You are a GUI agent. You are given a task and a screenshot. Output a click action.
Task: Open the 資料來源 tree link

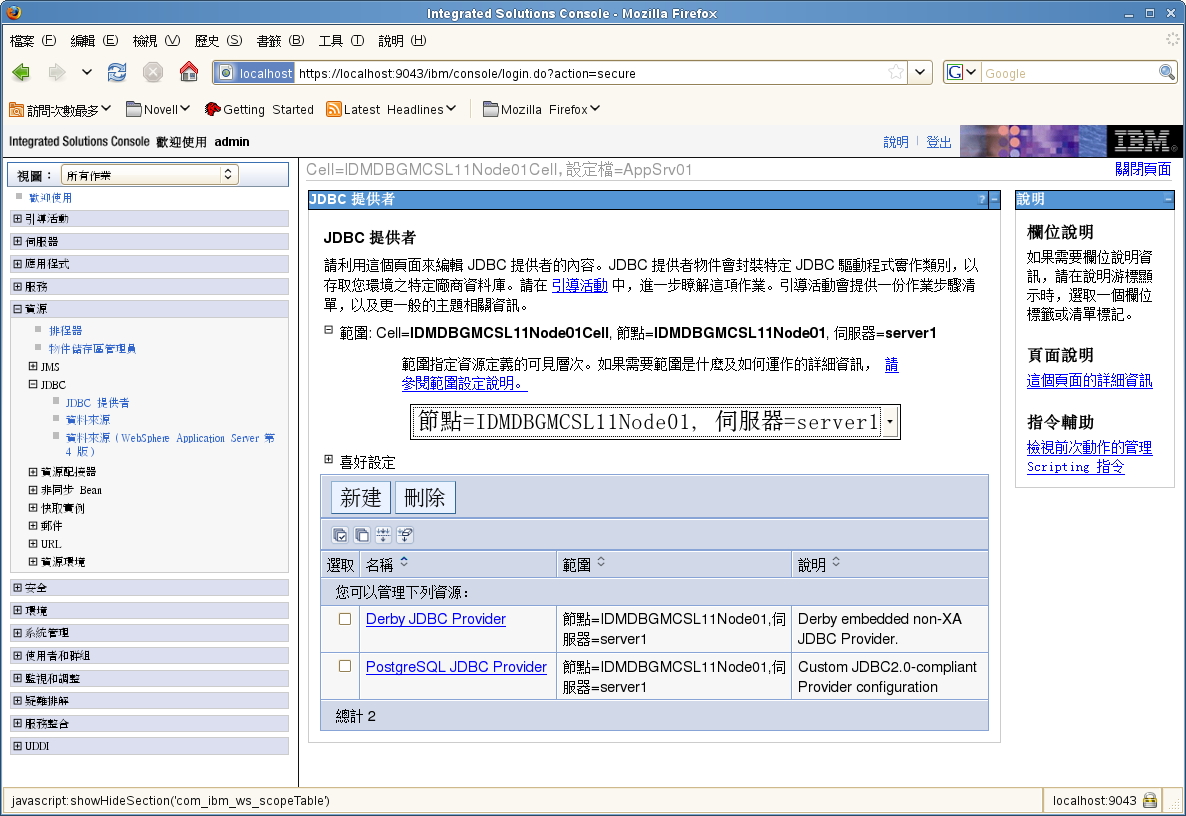click(88, 420)
